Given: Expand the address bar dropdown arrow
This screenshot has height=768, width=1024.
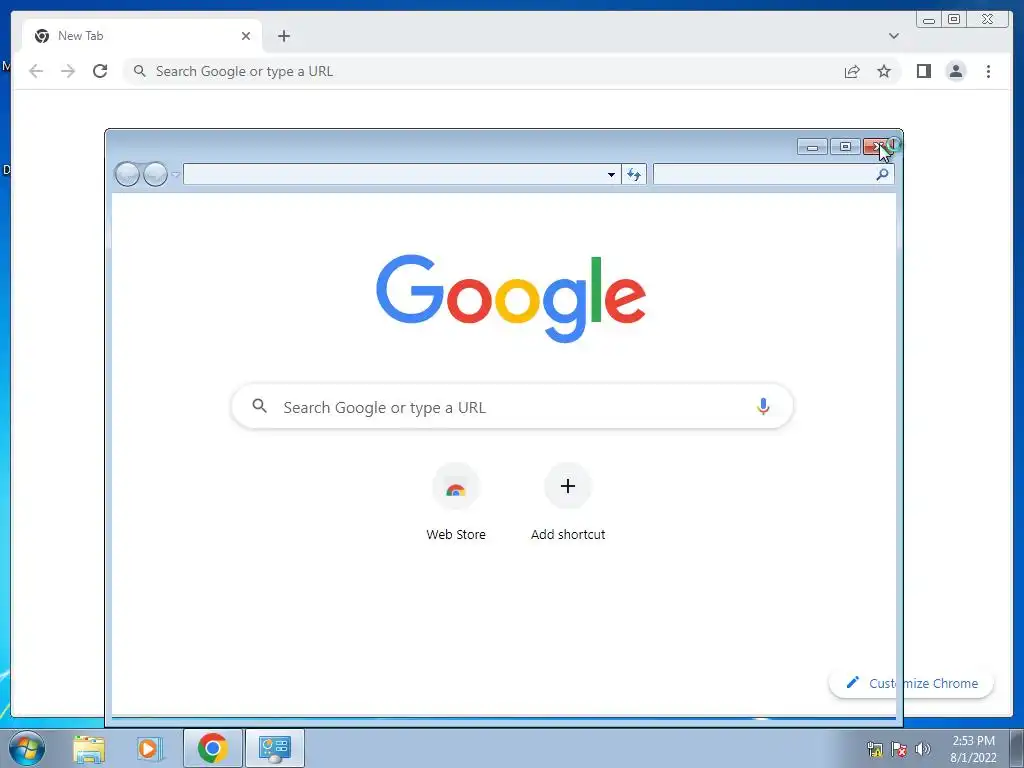Looking at the screenshot, I should [611, 174].
